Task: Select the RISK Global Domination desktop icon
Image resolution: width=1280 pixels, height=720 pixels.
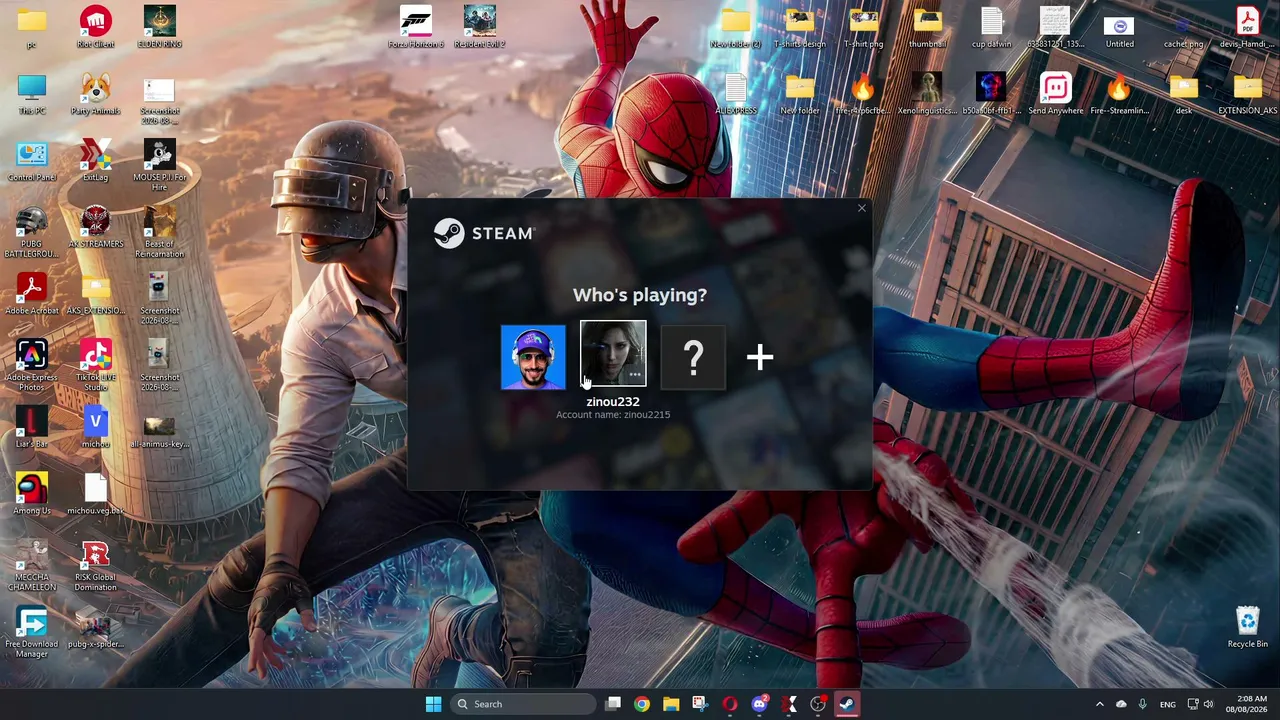Action: click(x=96, y=565)
